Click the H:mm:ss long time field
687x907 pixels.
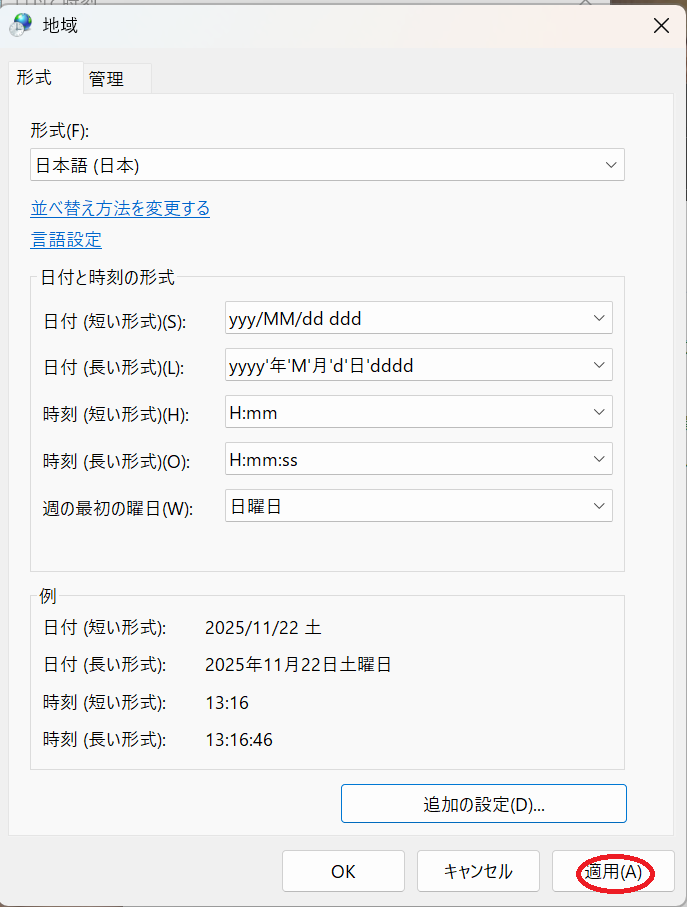(x=400, y=459)
